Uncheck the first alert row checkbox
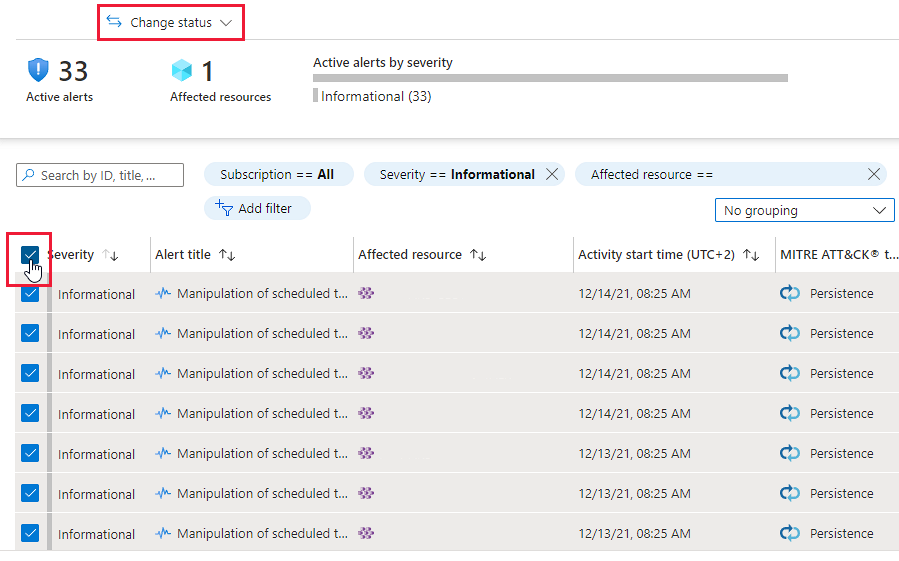 pos(30,294)
